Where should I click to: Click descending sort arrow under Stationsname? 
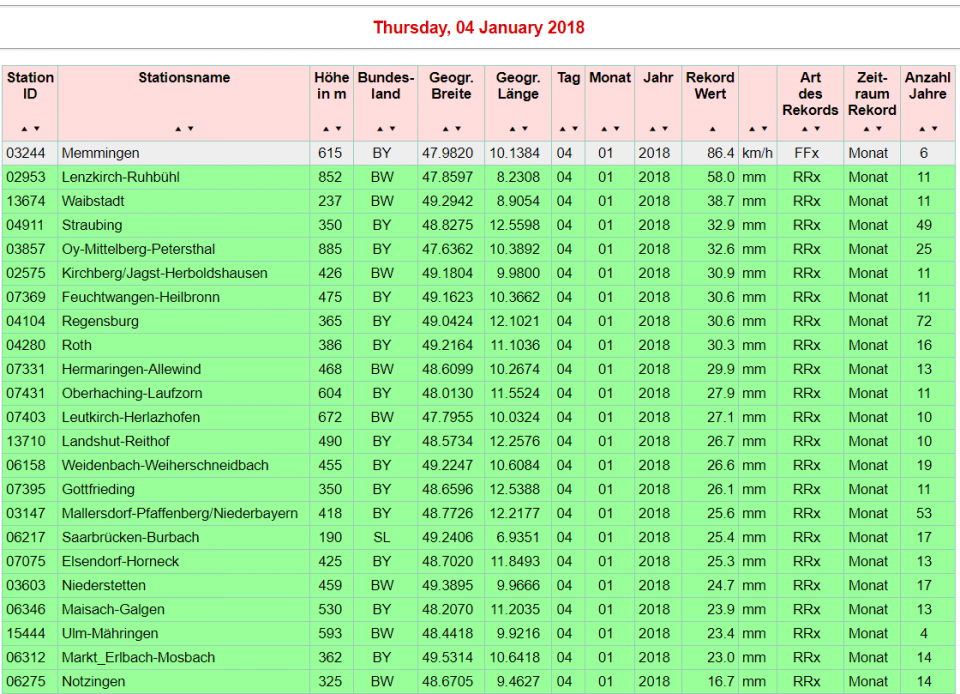point(190,129)
